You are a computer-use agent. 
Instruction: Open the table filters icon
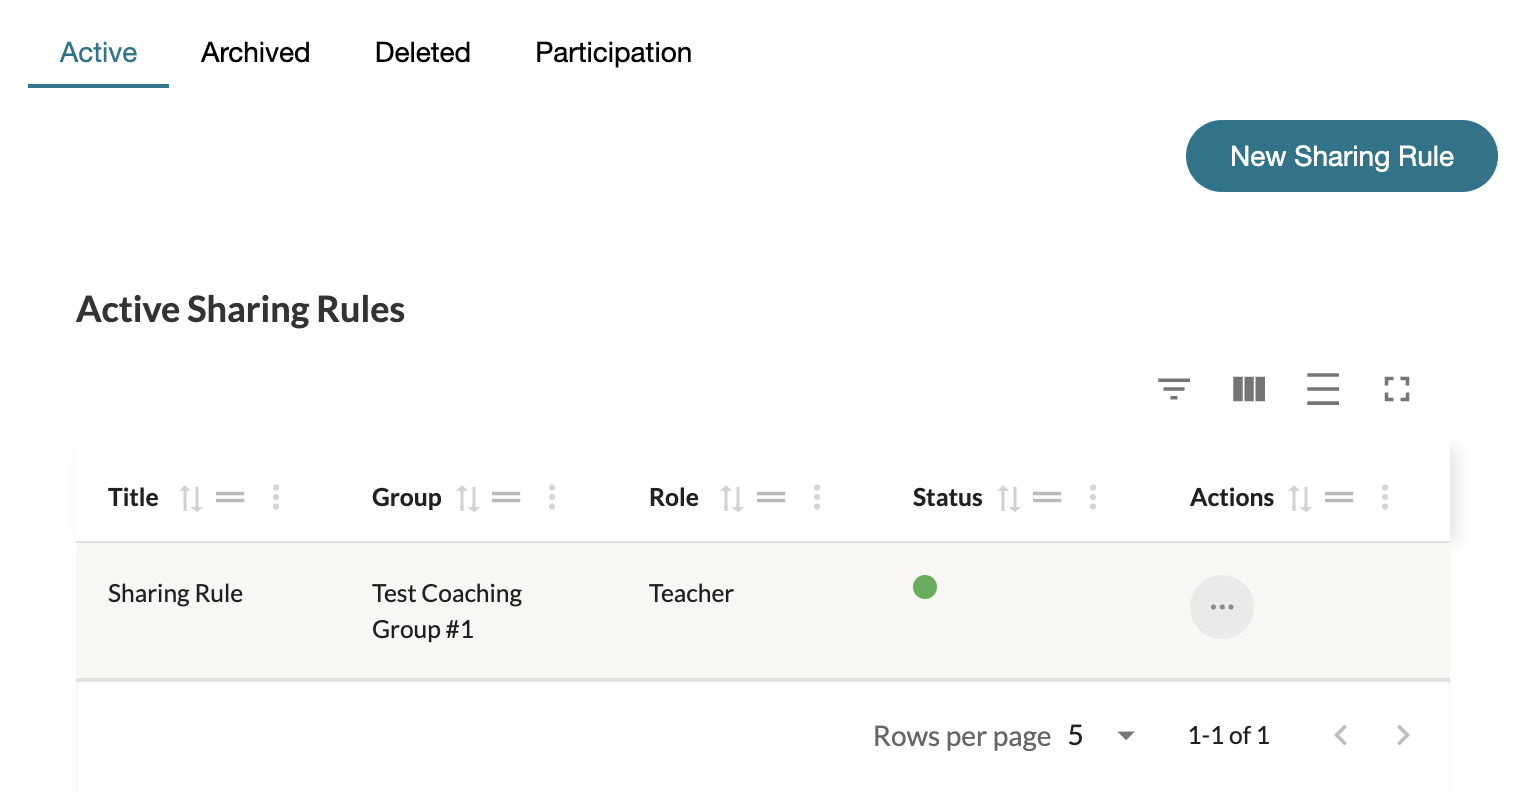(x=1174, y=389)
